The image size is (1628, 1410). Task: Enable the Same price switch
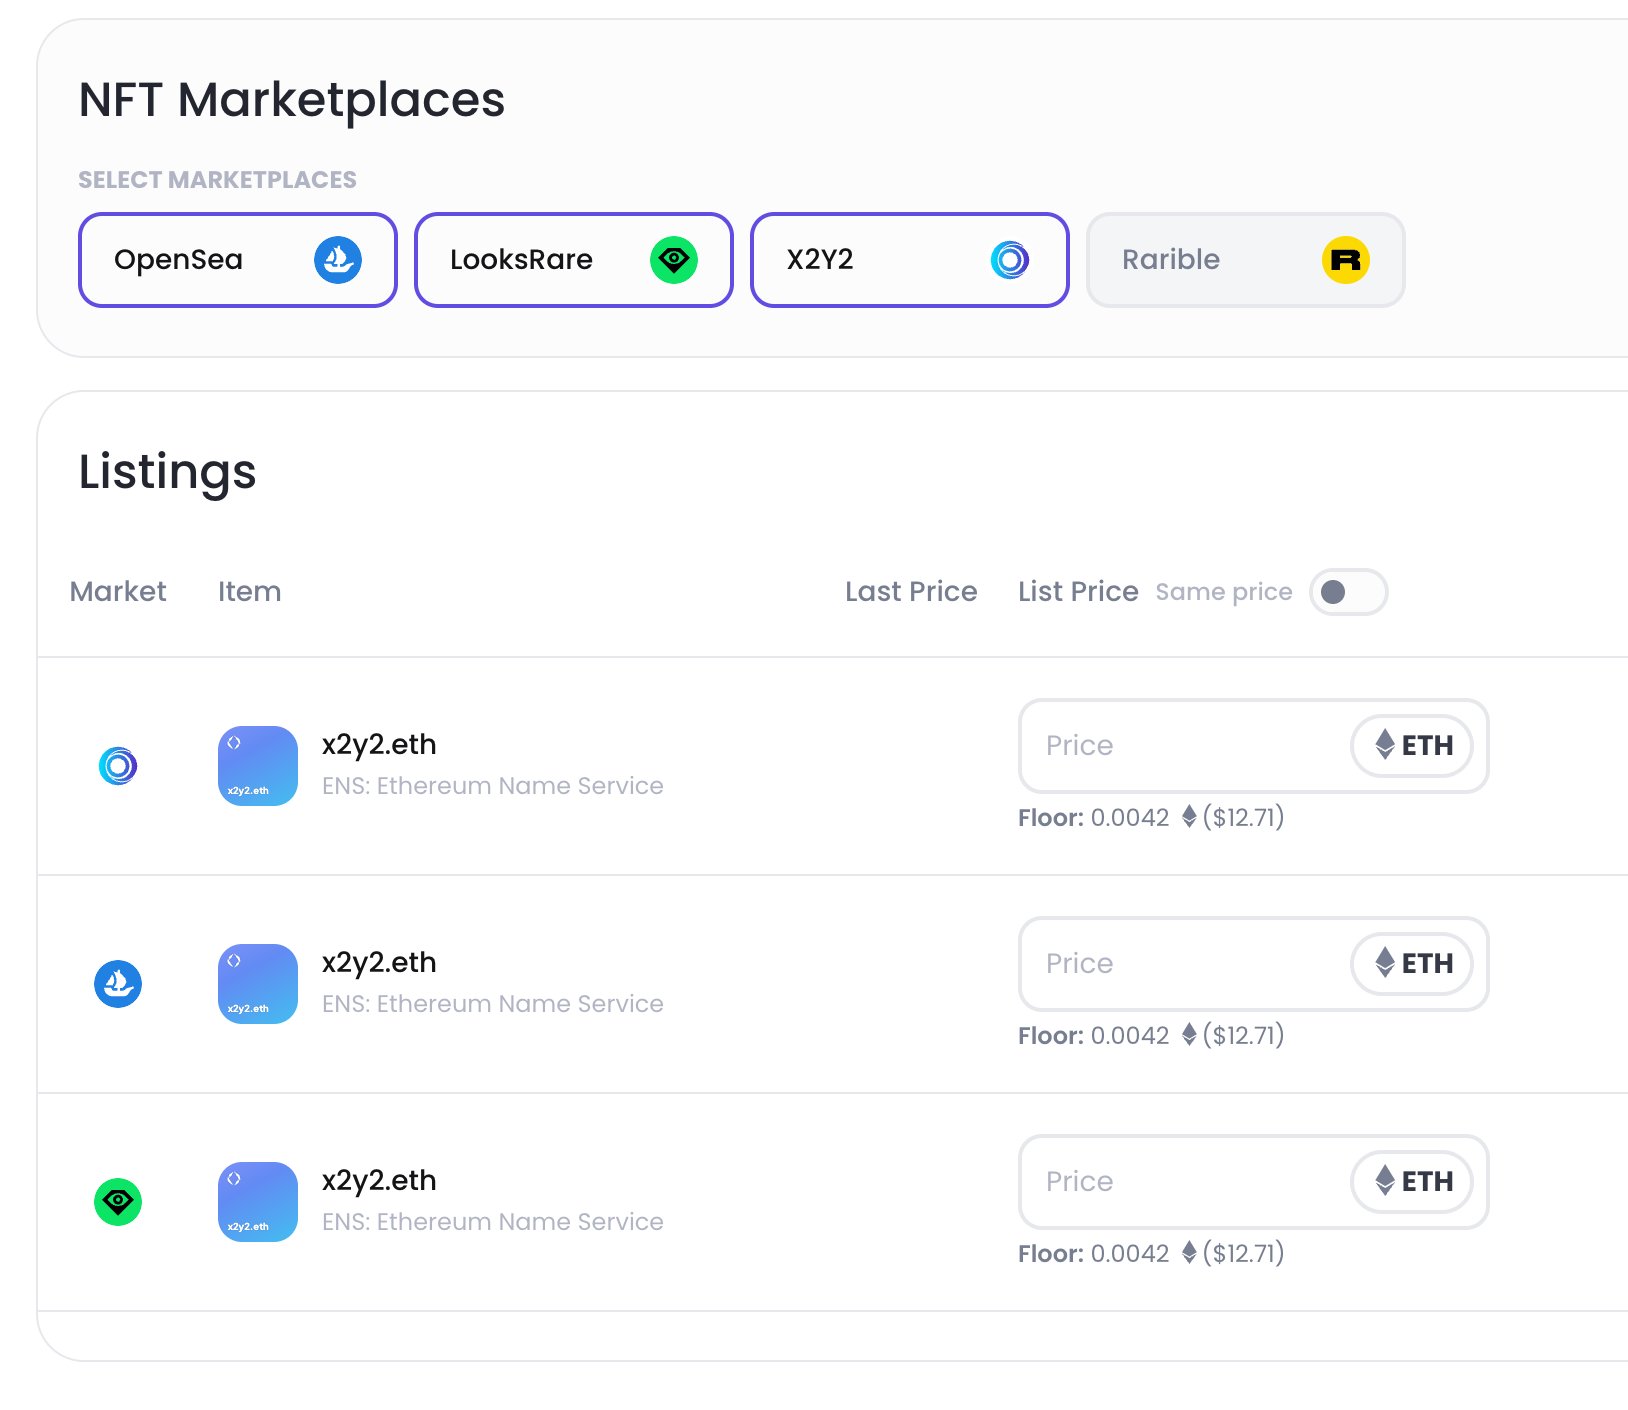pos(1348,592)
